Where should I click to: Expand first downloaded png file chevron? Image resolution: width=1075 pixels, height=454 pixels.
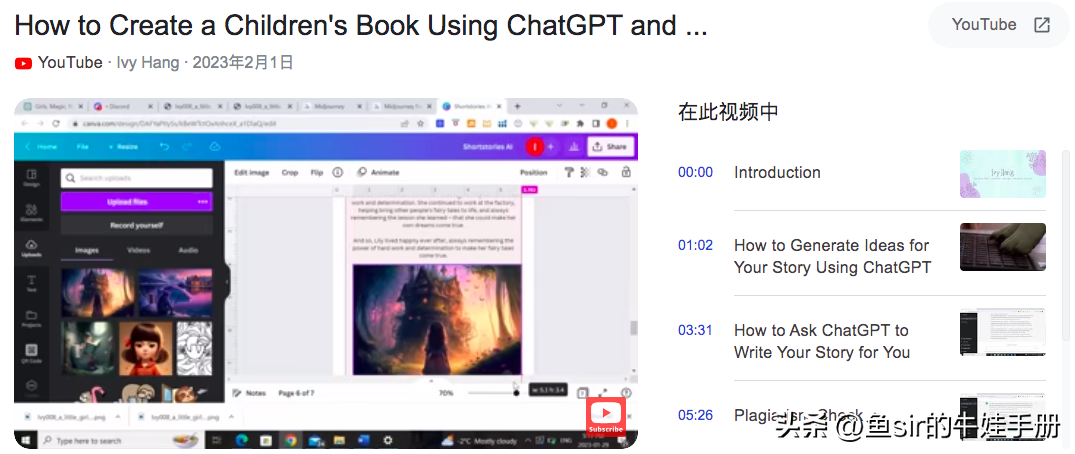(118, 416)
